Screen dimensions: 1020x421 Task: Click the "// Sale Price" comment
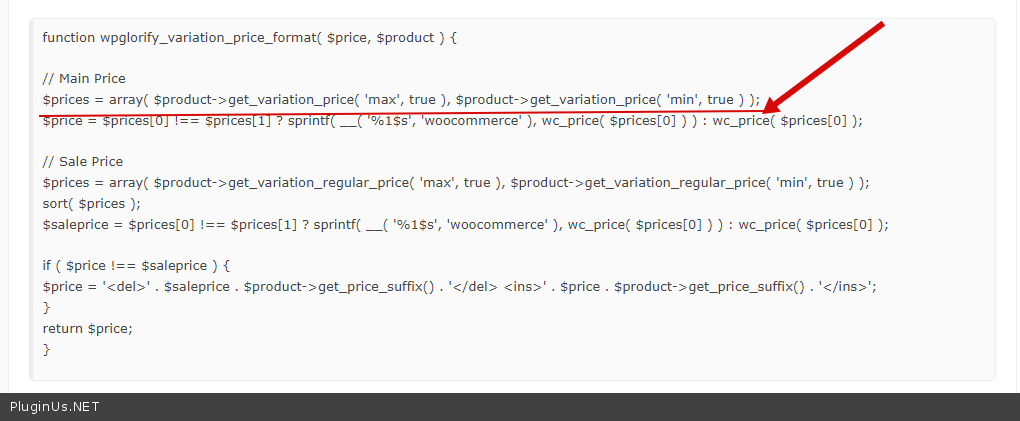click(x=83, y=161)
